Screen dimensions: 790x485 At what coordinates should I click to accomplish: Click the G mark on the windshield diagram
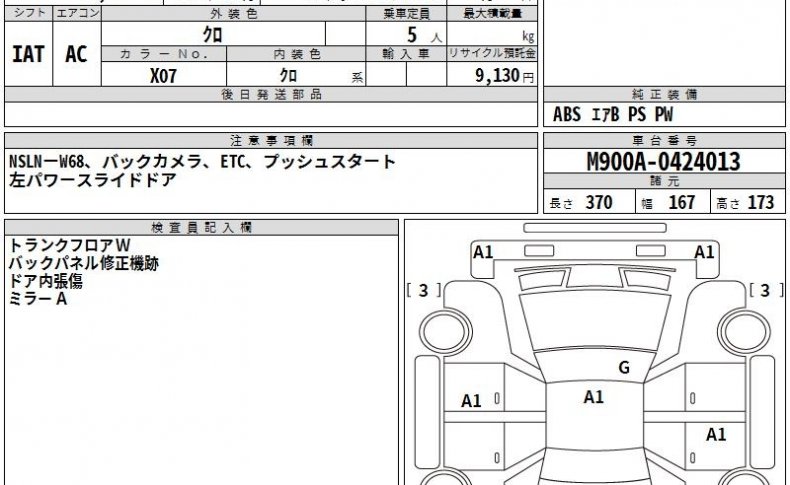(x=624, y=368)
